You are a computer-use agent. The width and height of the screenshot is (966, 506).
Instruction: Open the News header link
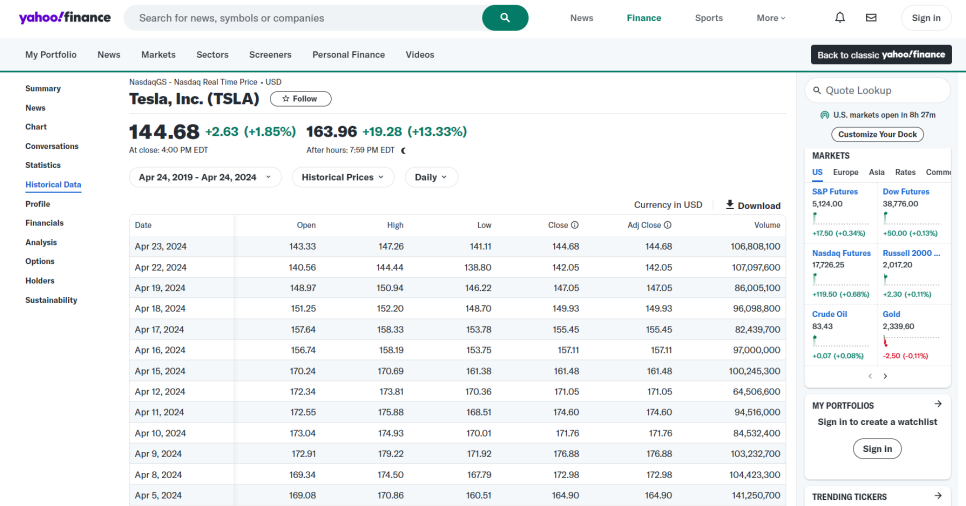[582, 18]
